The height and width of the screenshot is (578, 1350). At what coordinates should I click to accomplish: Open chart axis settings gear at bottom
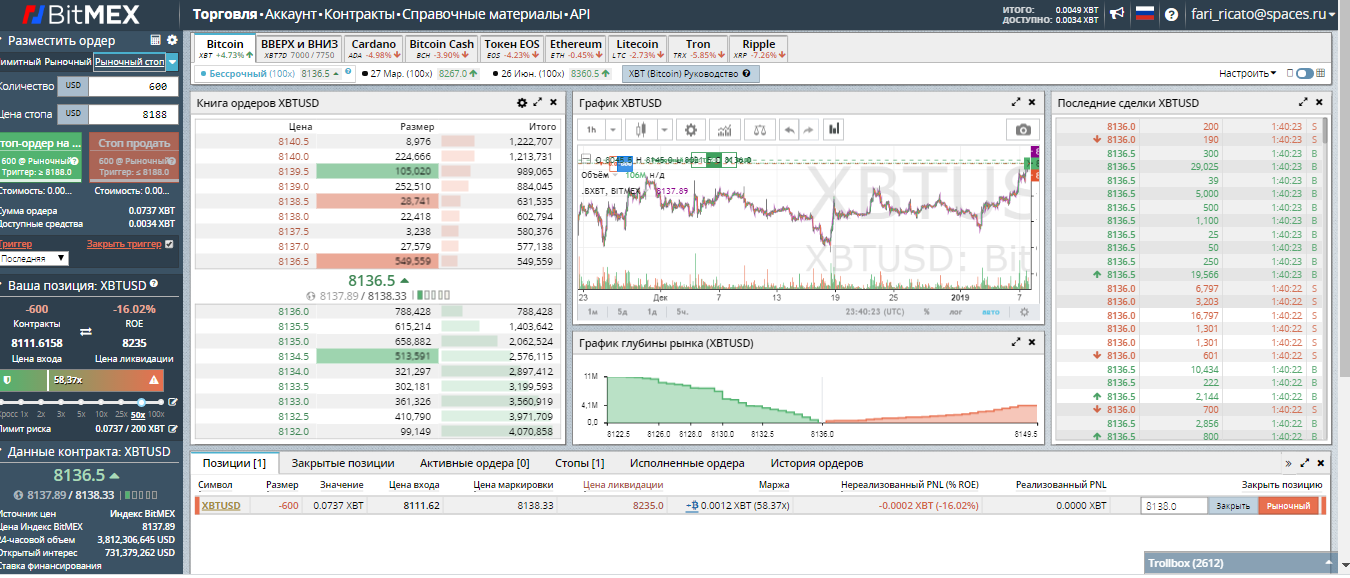tap(1023, 311)
